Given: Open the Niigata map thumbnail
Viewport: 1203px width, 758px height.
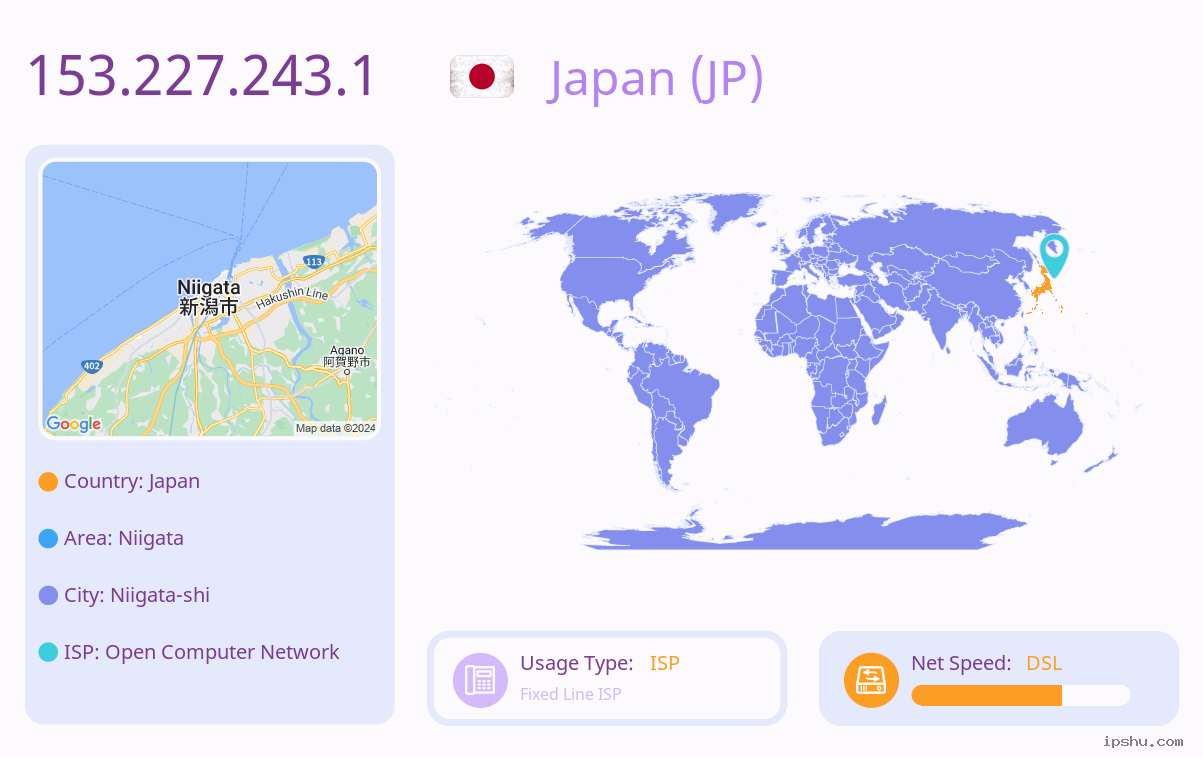Looking at the screenshot, I should click(x=210, y=299).
